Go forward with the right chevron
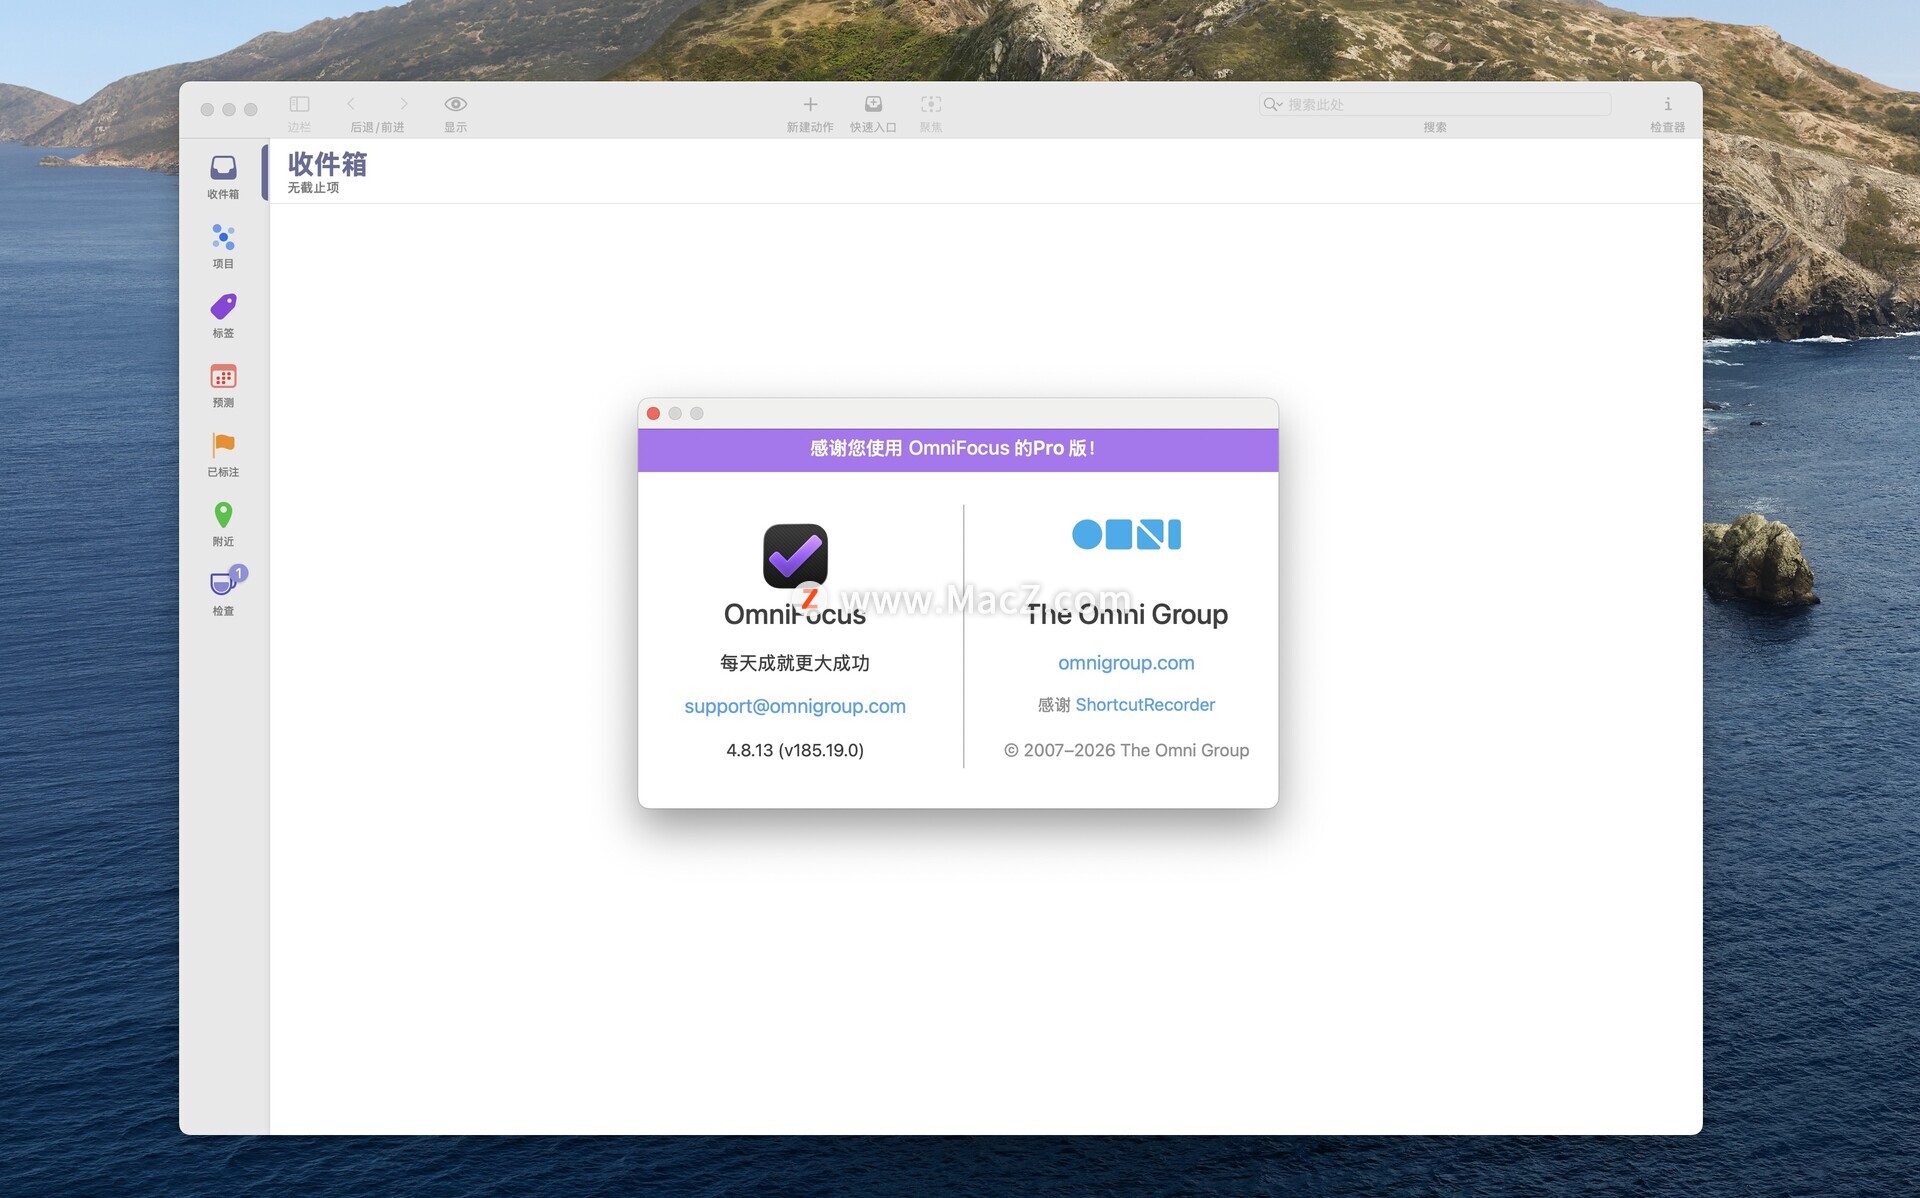The width and height of the screenshot is (1920, 1198). 404,104
